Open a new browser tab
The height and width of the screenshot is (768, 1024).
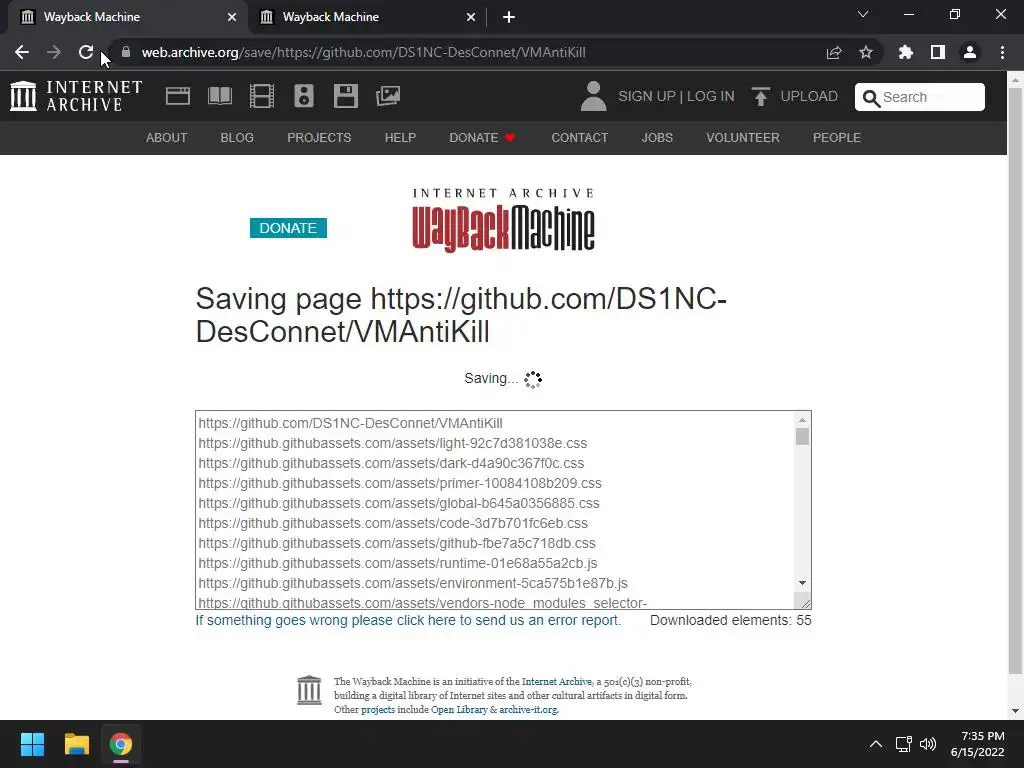(x=509, y=17)
